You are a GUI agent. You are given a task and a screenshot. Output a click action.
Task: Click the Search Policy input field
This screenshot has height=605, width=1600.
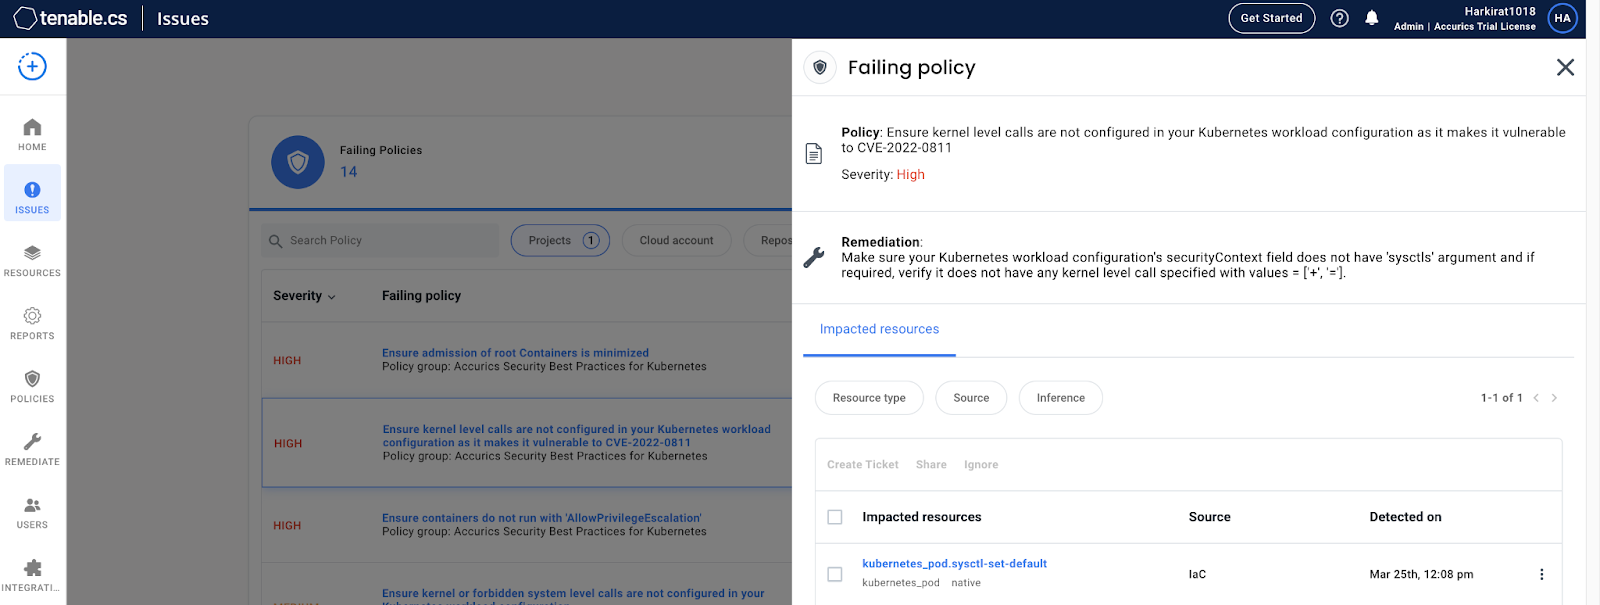380,240
